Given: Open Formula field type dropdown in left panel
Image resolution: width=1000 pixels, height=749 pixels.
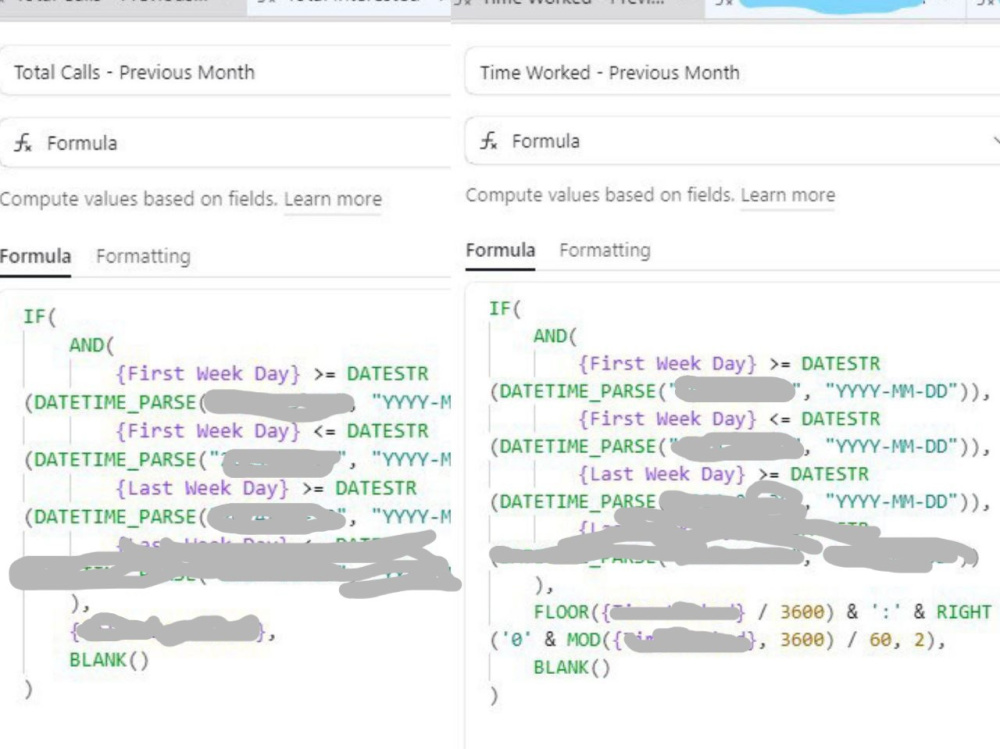Looking at the screenshot, I should (x=225, y=142).
